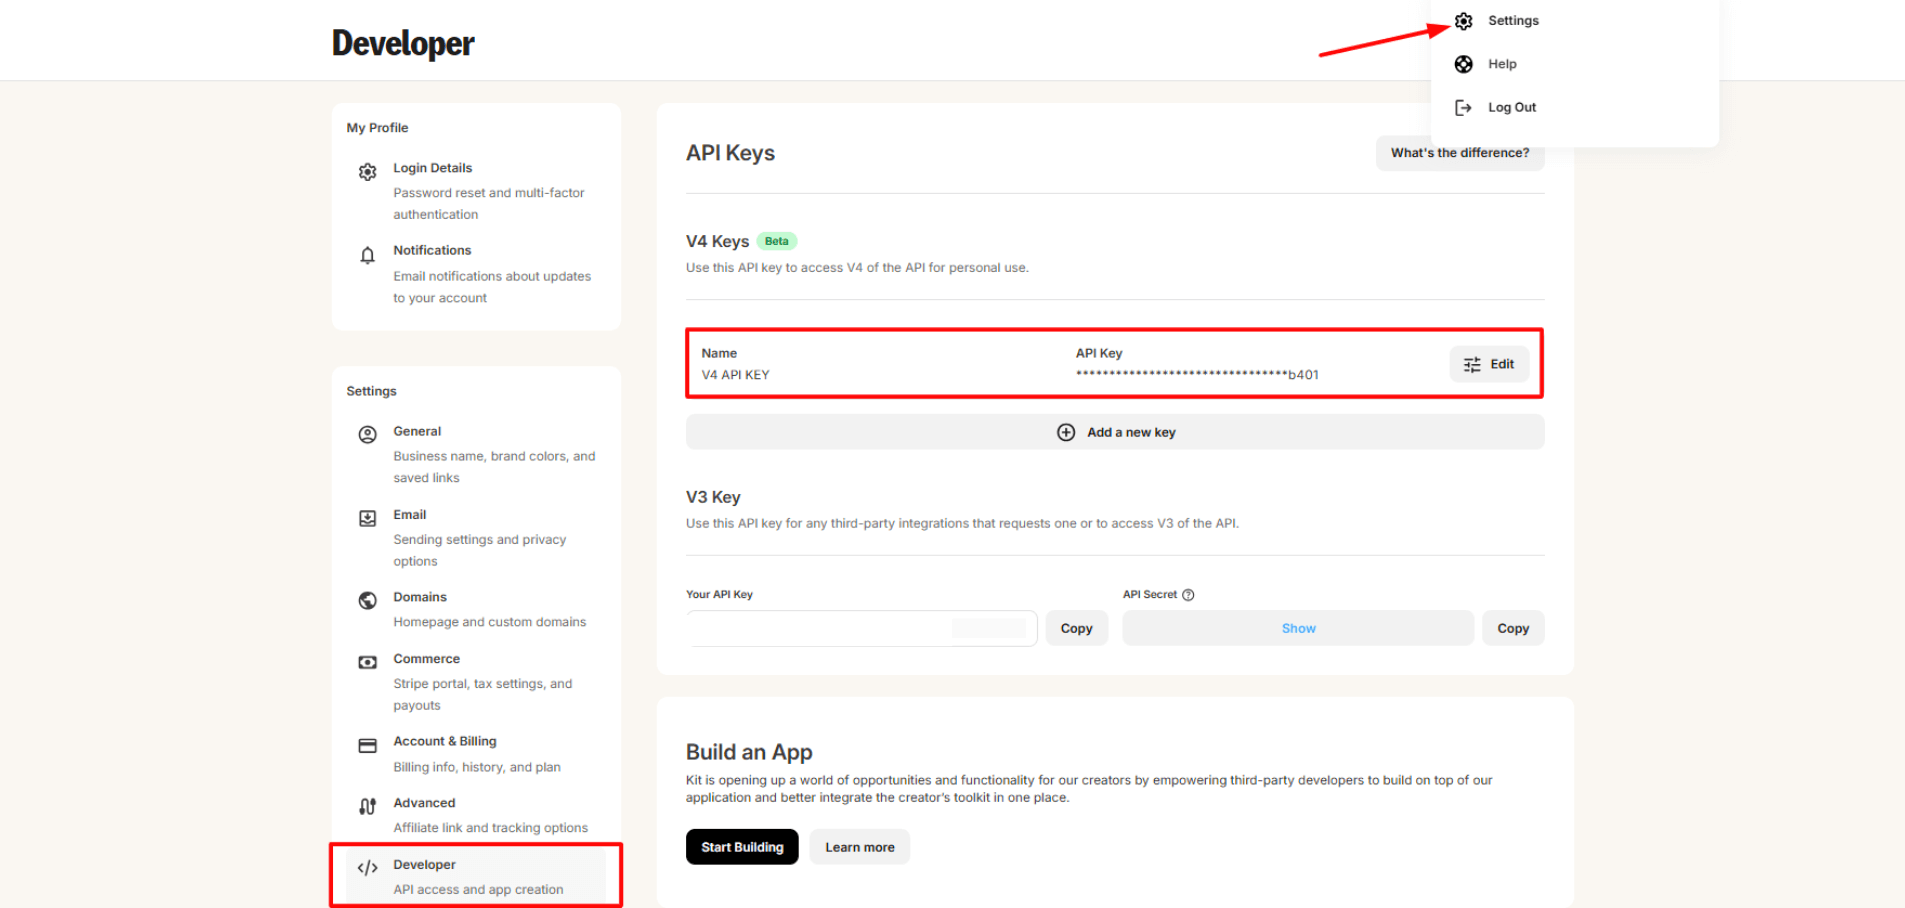The width and height of the screenshot is (1905, 908).
Task: Click the Edit button for V4 API KEY
Action: click(x=1489, y=363)
